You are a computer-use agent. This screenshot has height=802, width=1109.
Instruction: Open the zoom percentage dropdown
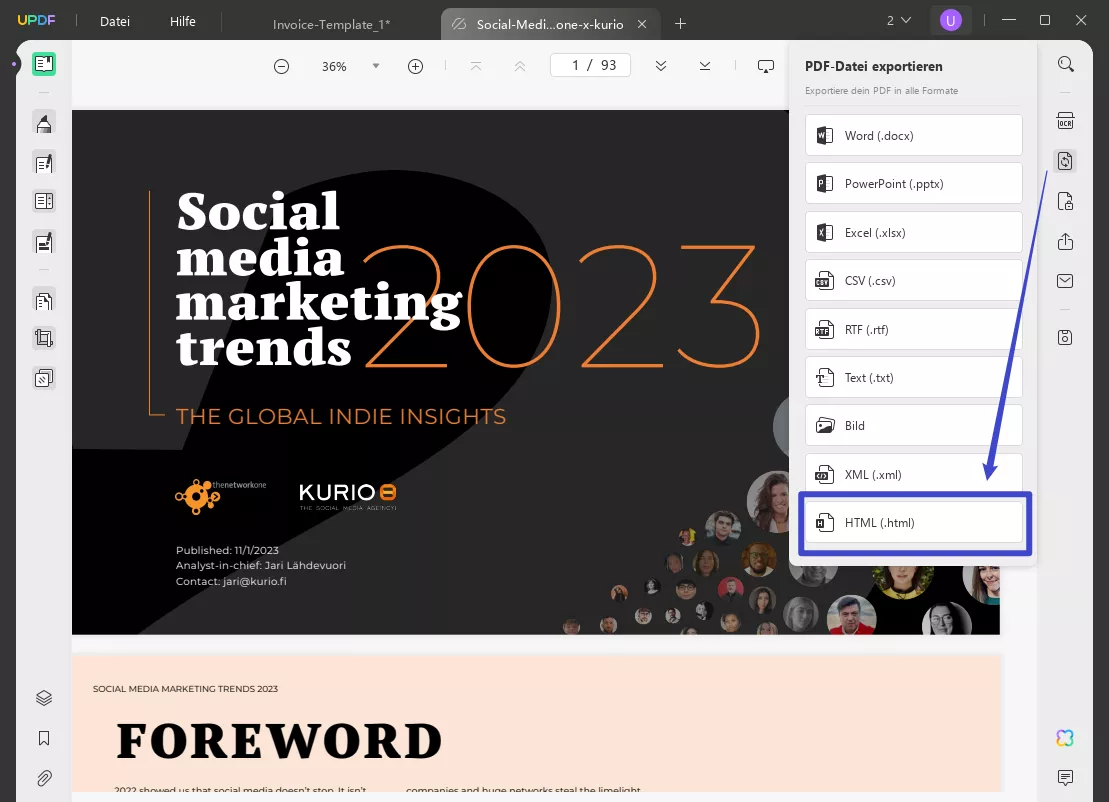click(375, 66)
